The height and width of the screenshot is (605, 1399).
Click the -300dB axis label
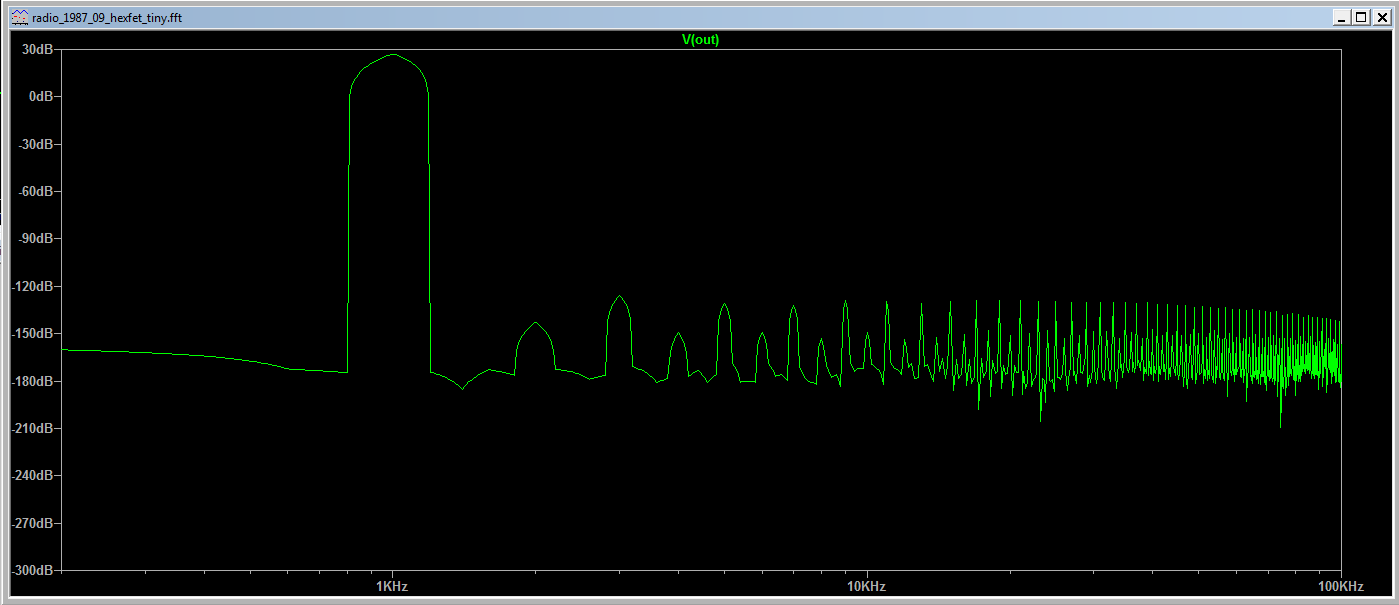(x=32, y=570)
